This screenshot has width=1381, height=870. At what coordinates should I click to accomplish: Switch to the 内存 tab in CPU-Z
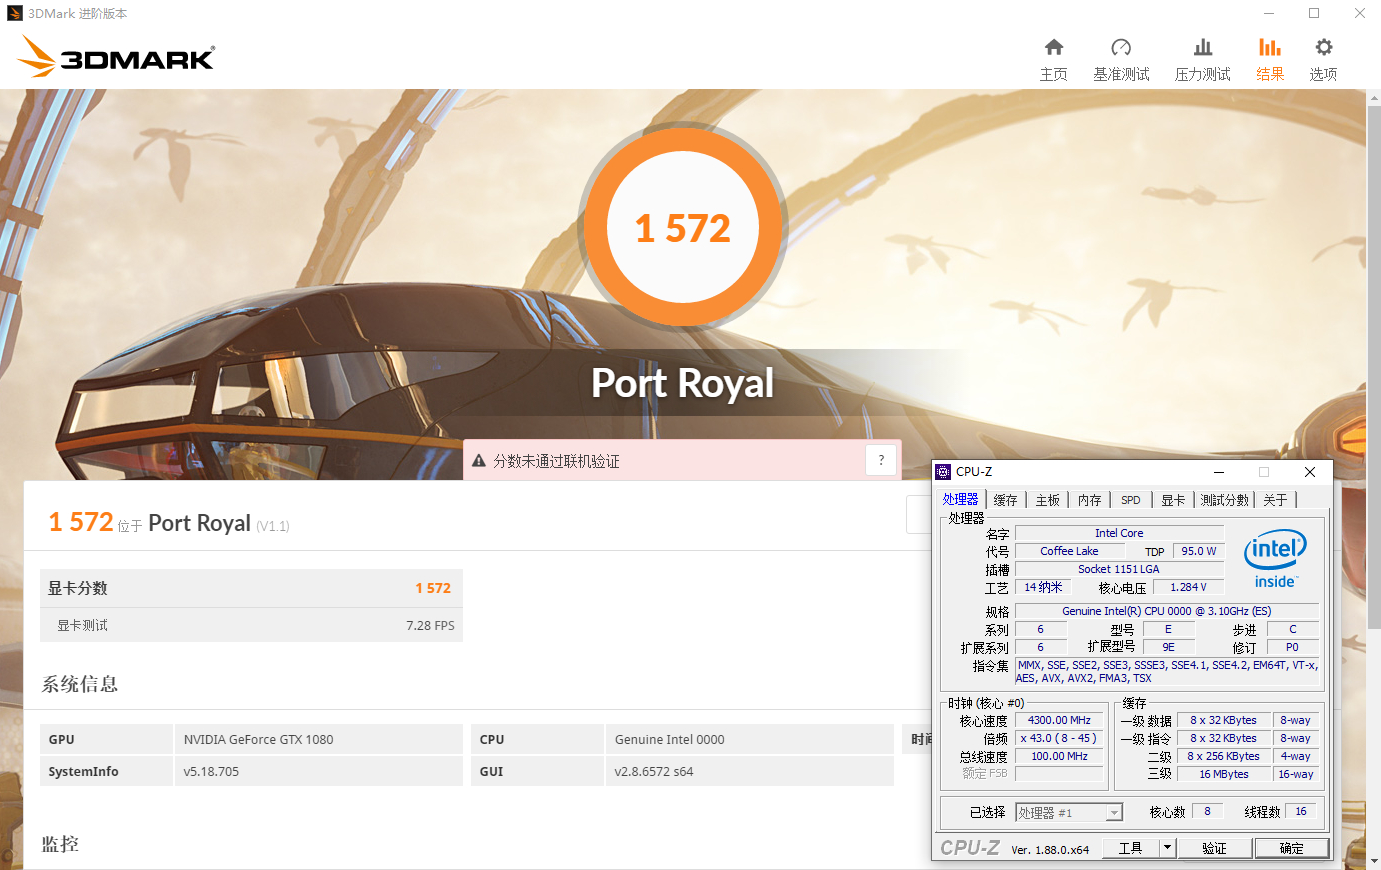click(1090, 500)
